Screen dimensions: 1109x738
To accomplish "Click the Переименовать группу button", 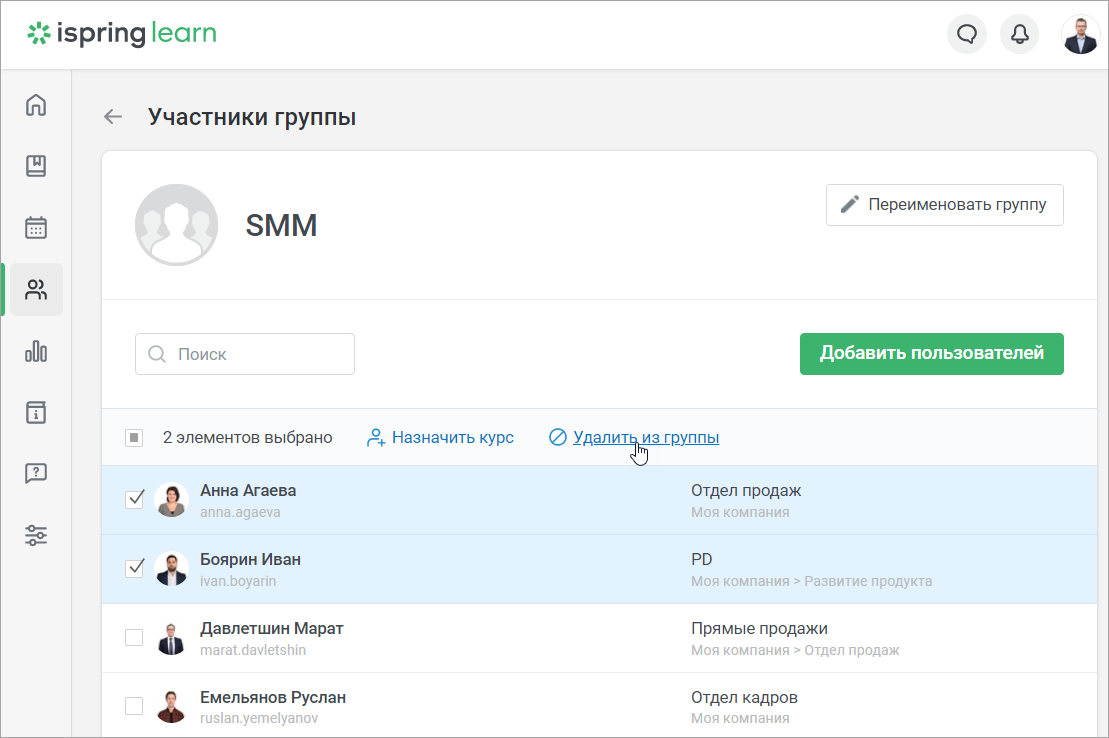I will point(944,205).
